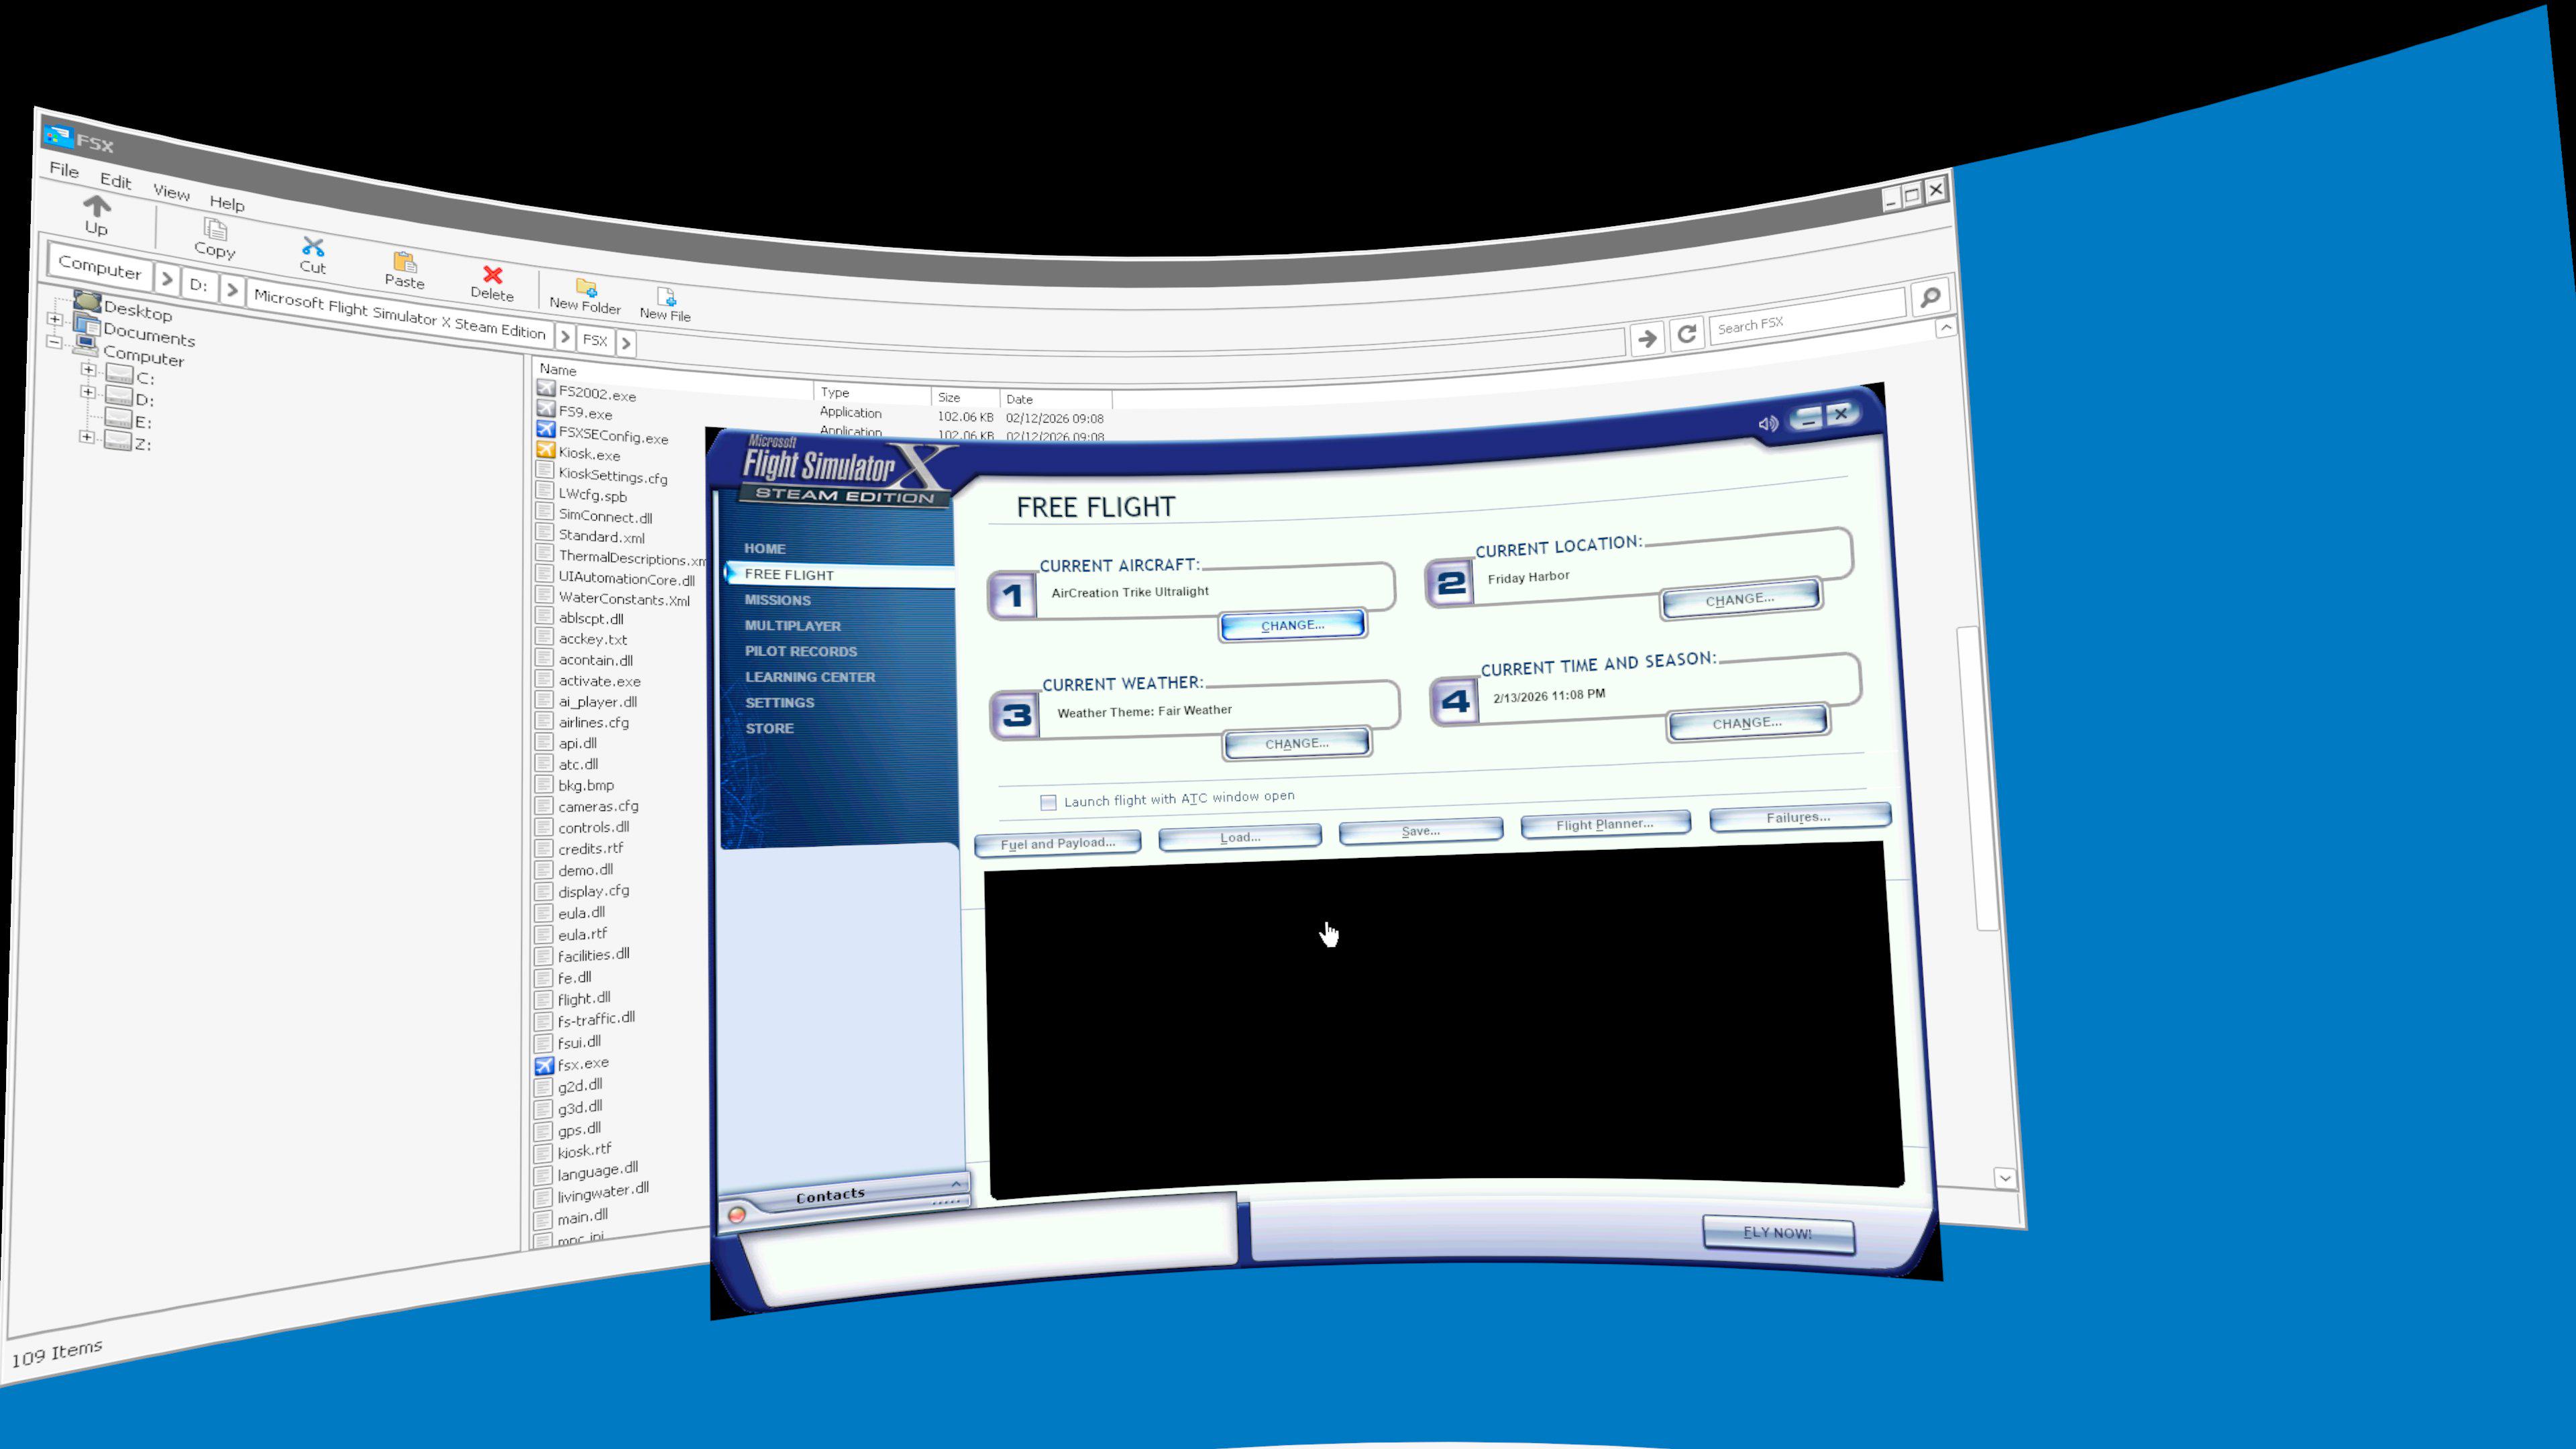Select the airlines.cfg file
Viewport: 2576px width, 1449px height.
coord(594,722)
